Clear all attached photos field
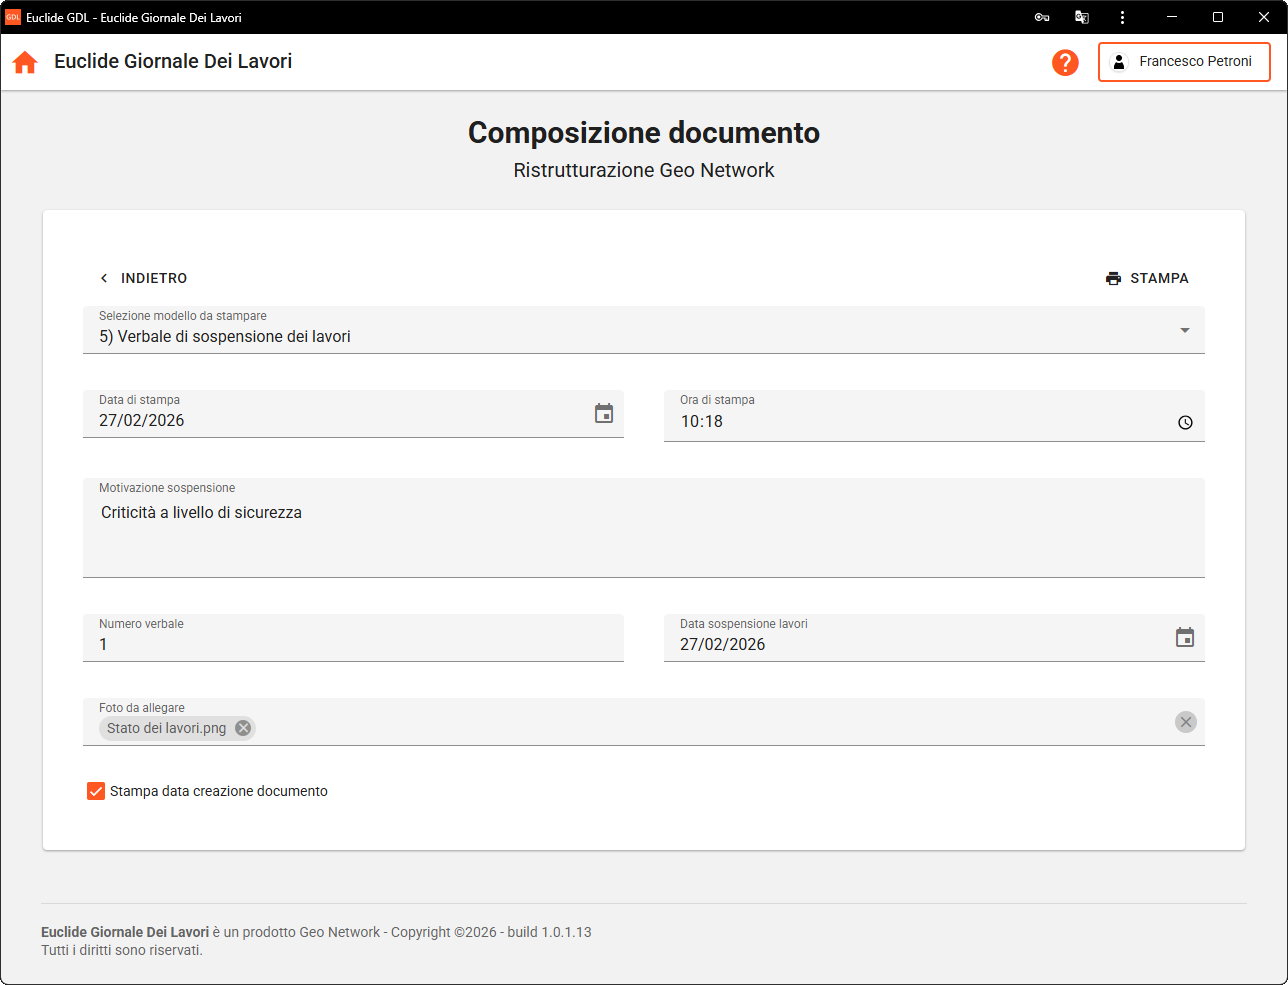 coord(1185,722)
